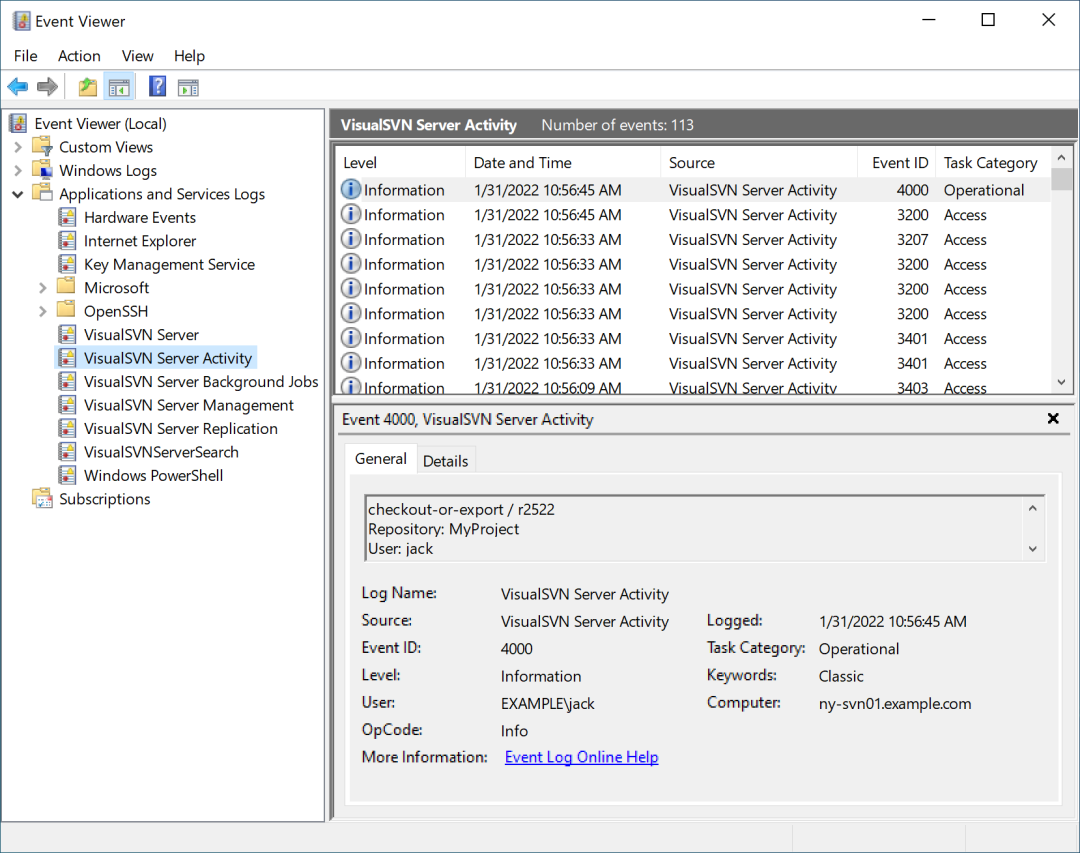Expand the Windows Logs tree node

(x=18, y=170)
